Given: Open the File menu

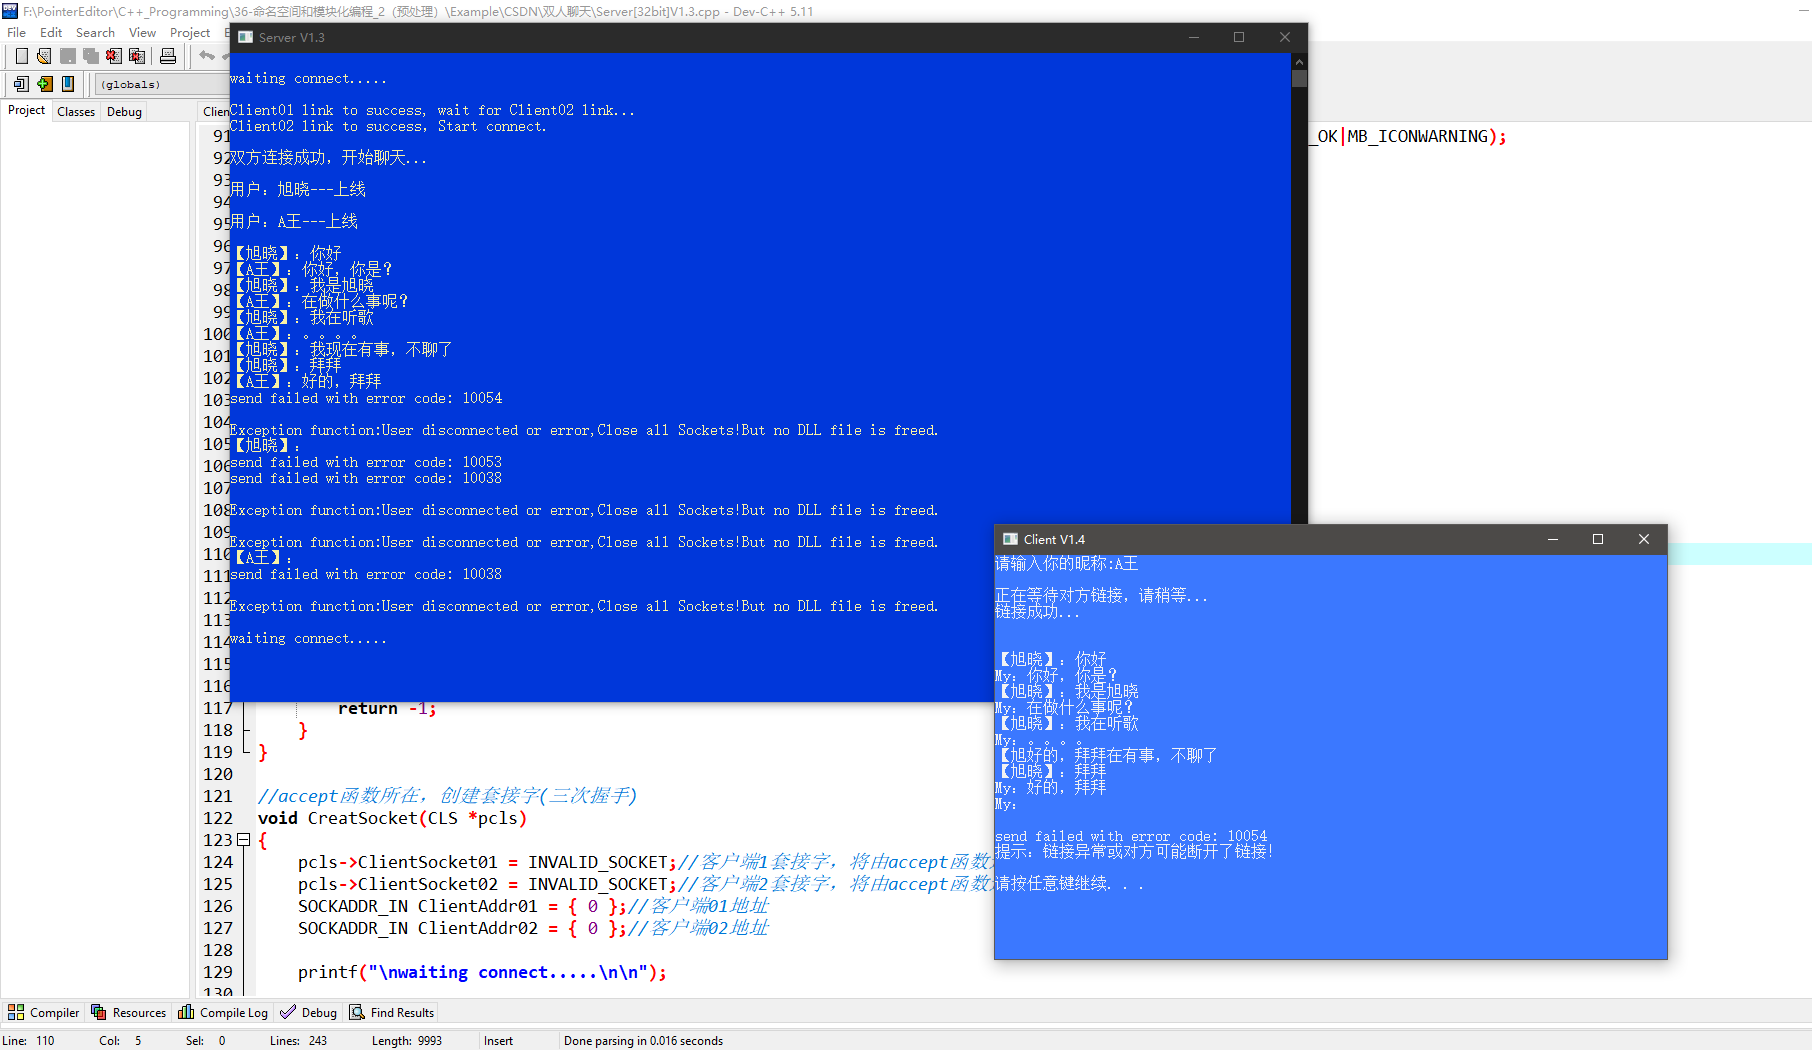Looking at the screenshot, I should click(17, 32).
